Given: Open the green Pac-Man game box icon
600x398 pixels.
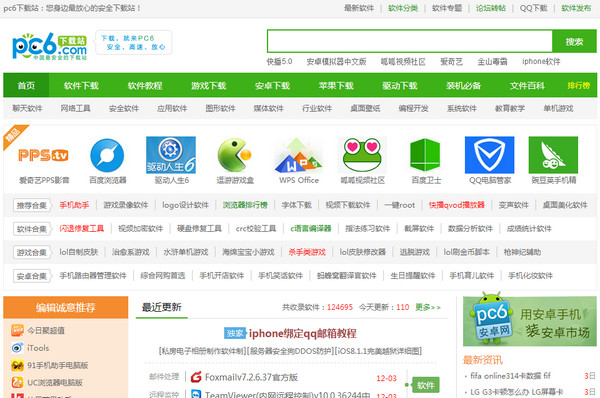Looking at the screenshot, I should pyautogui.click(x=235, y=155).
